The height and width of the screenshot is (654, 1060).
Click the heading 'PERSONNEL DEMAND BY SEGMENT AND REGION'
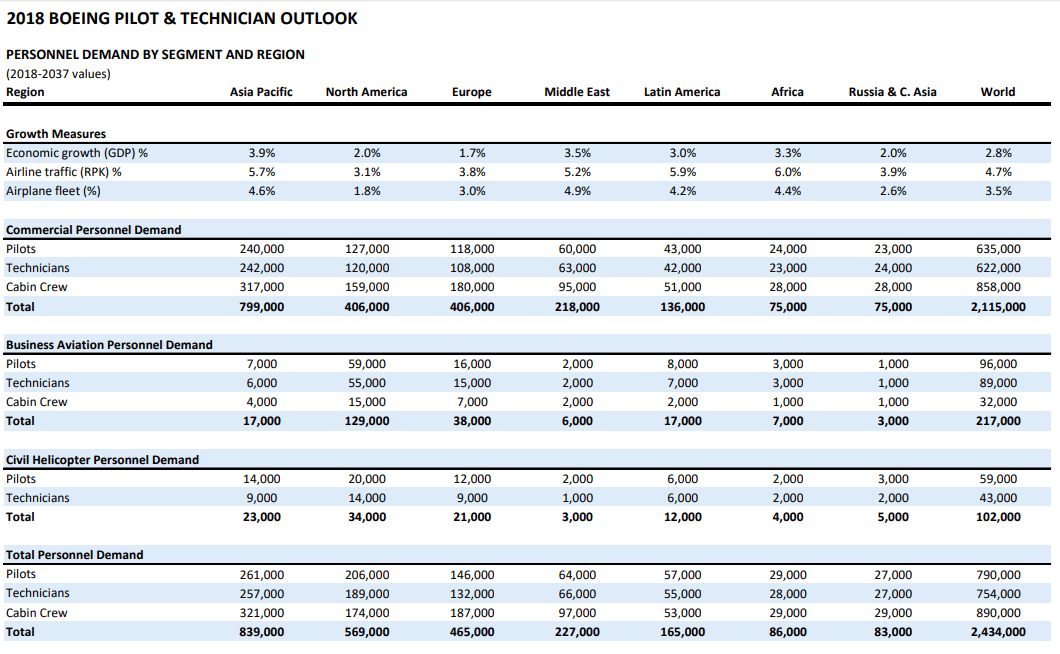[x=155, y=55]
